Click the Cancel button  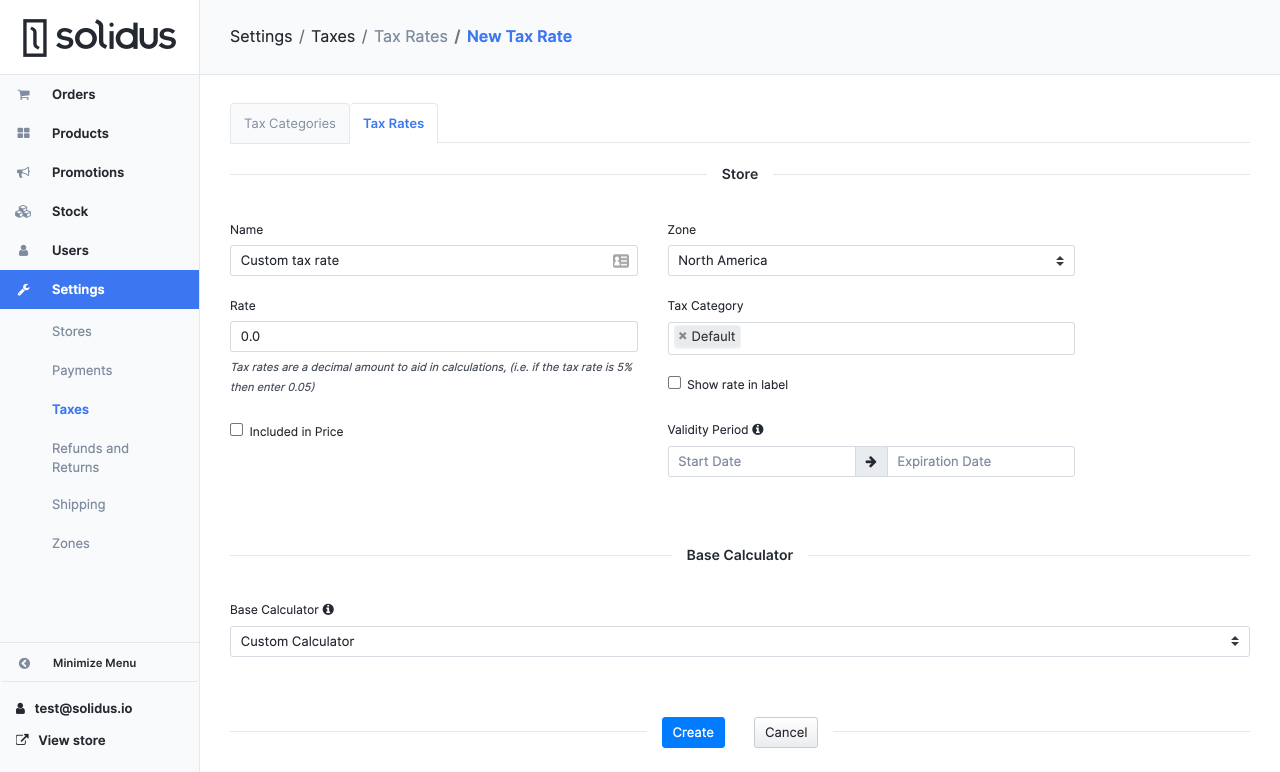785,732
